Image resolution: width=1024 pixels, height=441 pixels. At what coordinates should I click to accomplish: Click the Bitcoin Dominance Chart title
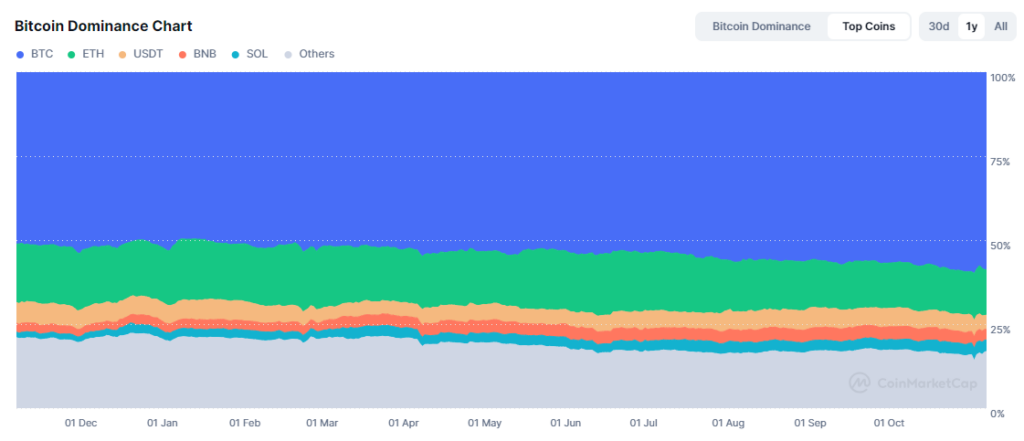click(x=103, y=26)
